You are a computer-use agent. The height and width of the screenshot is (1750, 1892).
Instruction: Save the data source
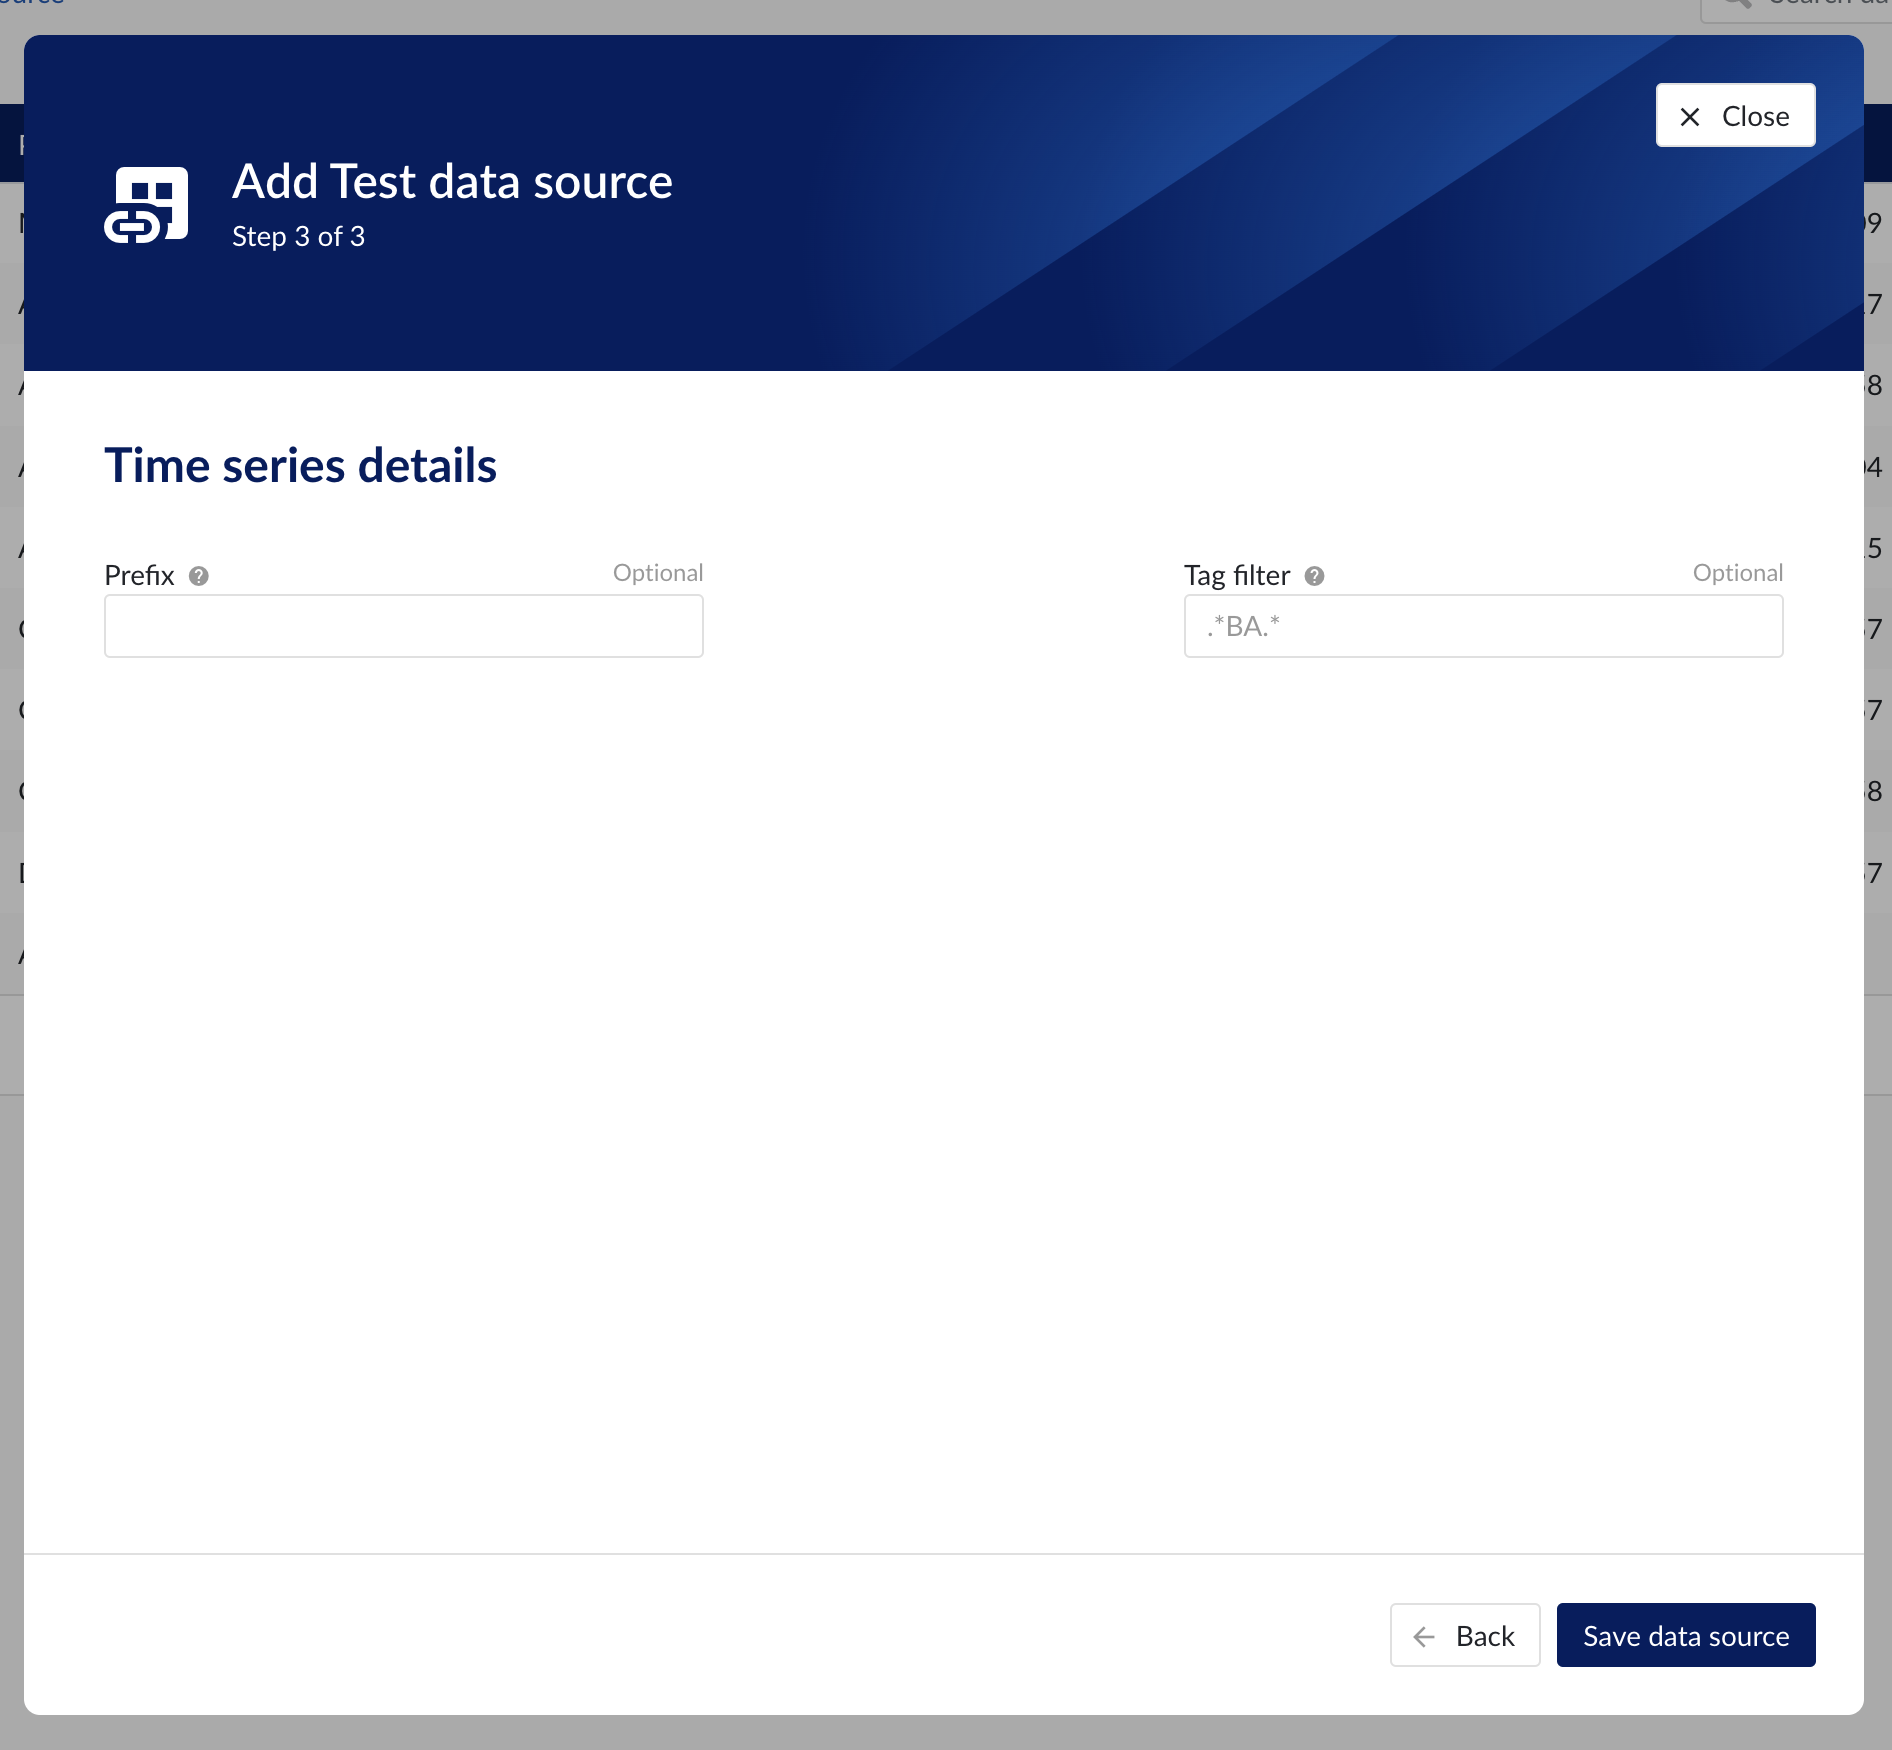coord(1685,1635)
